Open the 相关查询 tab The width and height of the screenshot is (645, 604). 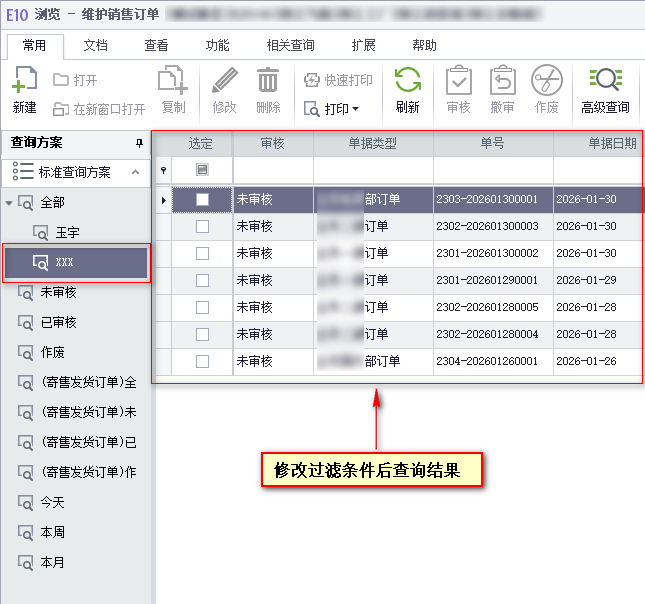coord(290,46)
